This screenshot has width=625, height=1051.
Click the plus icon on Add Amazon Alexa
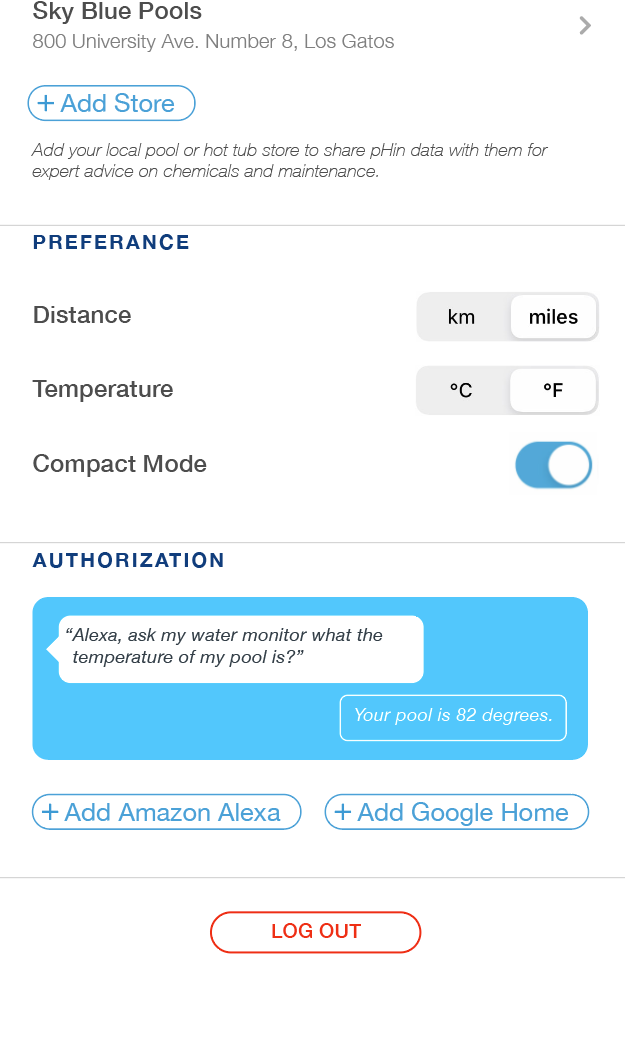[x=50, y=813]
